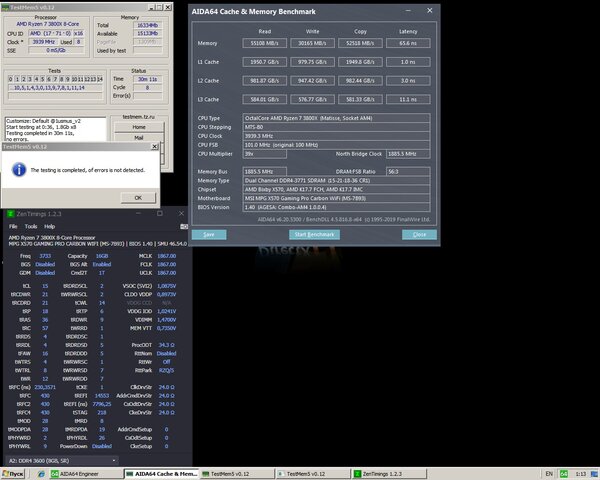This screenshot has height=480, width=600.
Task: Click the L3 Cache Latency 11.1 ns field
Action: [408, 100]
